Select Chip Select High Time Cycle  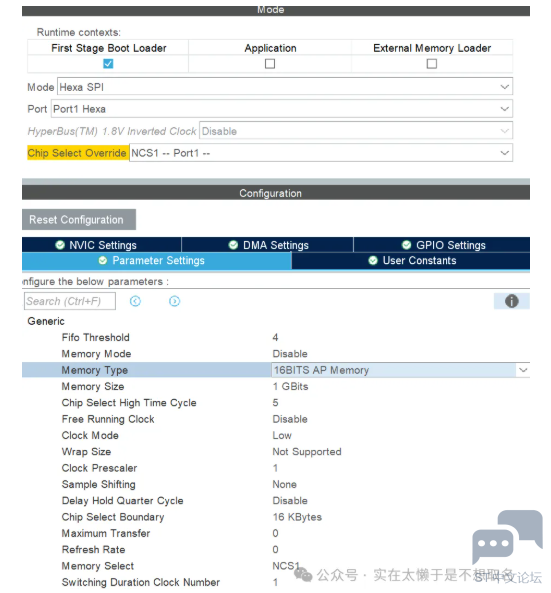(x=129, y=403)
